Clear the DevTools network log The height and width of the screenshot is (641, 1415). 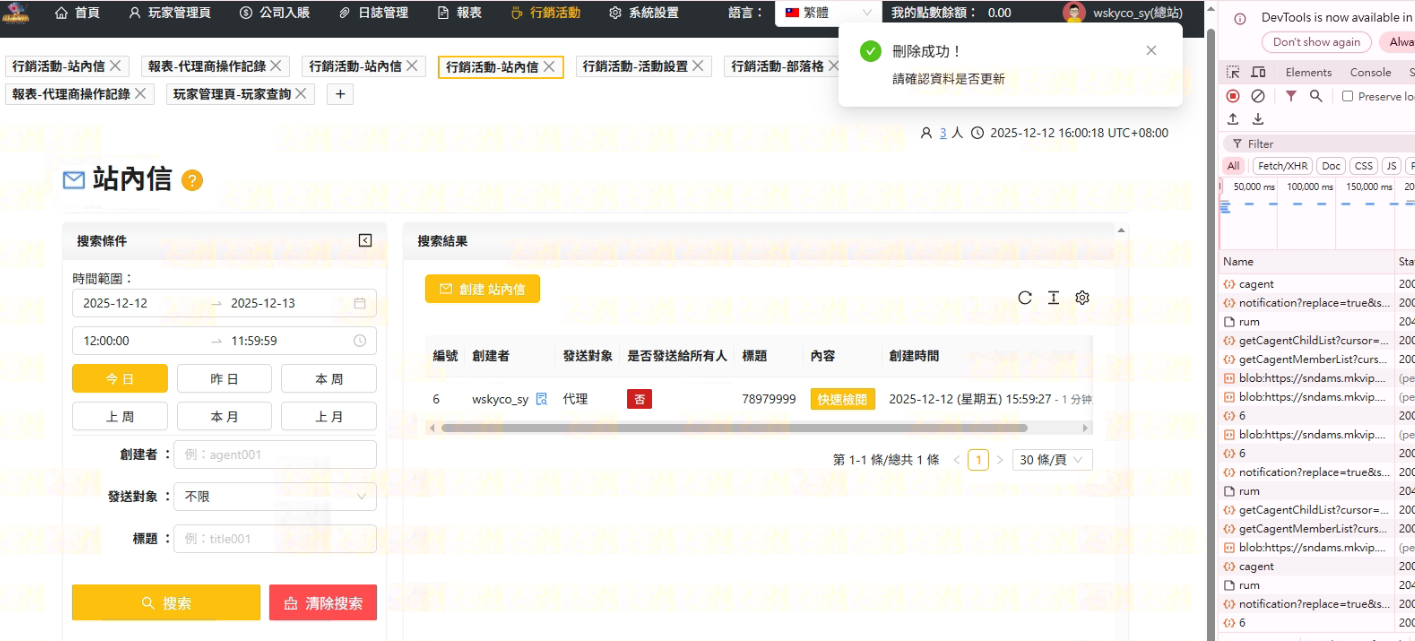pos(1258,96)
